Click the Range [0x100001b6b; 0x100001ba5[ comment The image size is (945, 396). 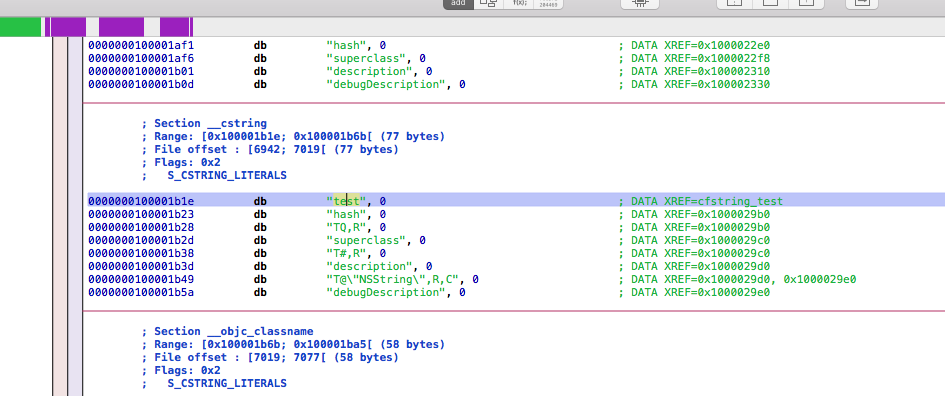point(294,344)
